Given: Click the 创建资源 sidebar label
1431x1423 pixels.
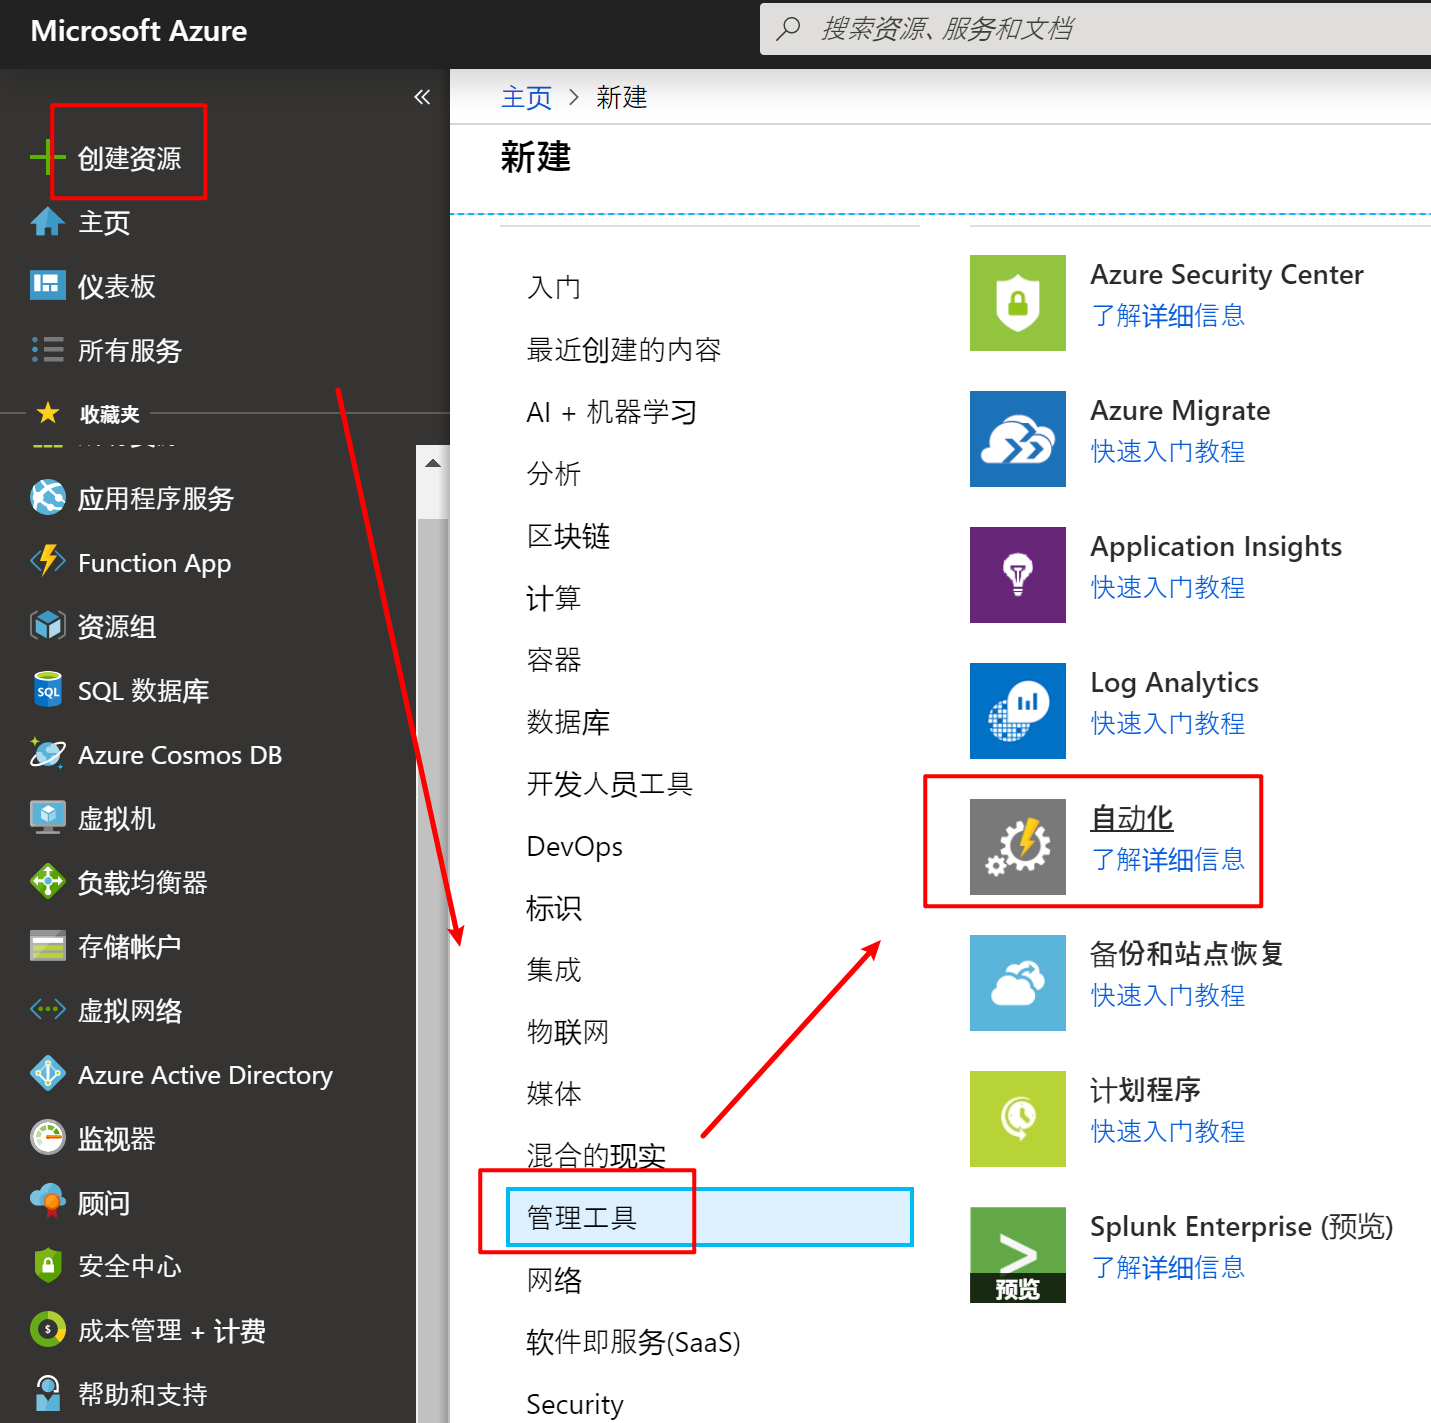Looking at the screenshot, I should 130,158.
